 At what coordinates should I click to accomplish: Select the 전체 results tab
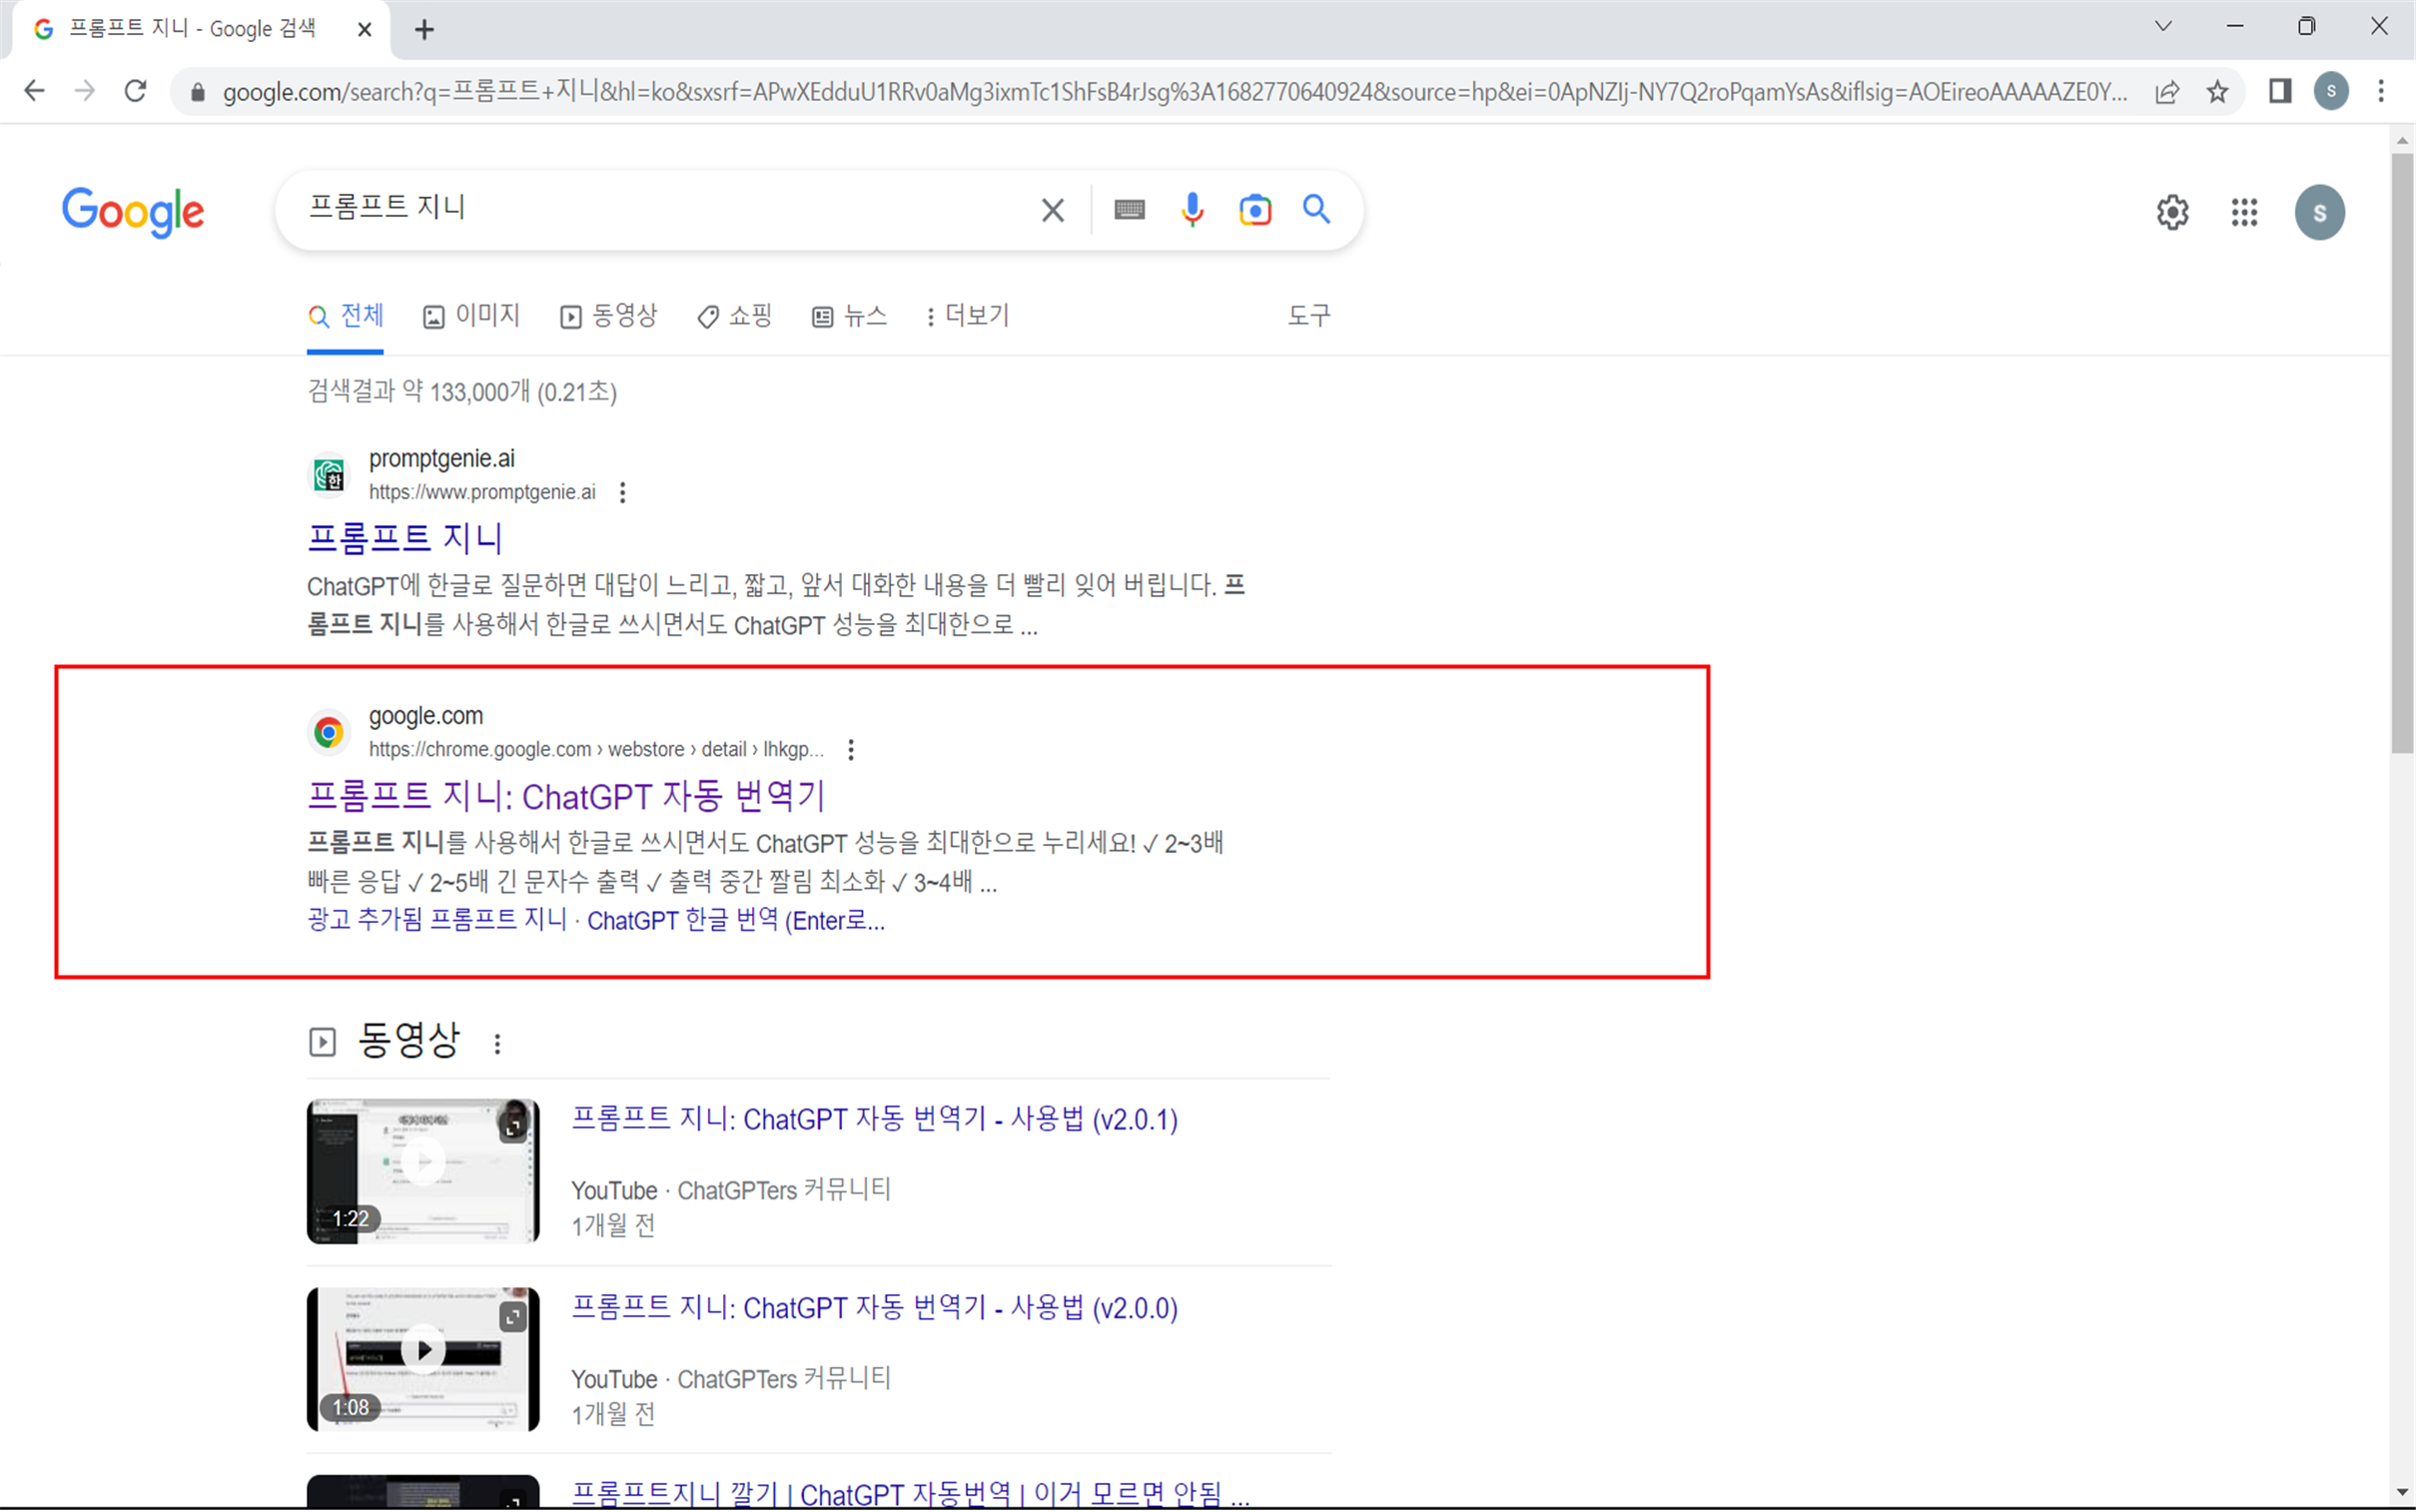point(345,316)
